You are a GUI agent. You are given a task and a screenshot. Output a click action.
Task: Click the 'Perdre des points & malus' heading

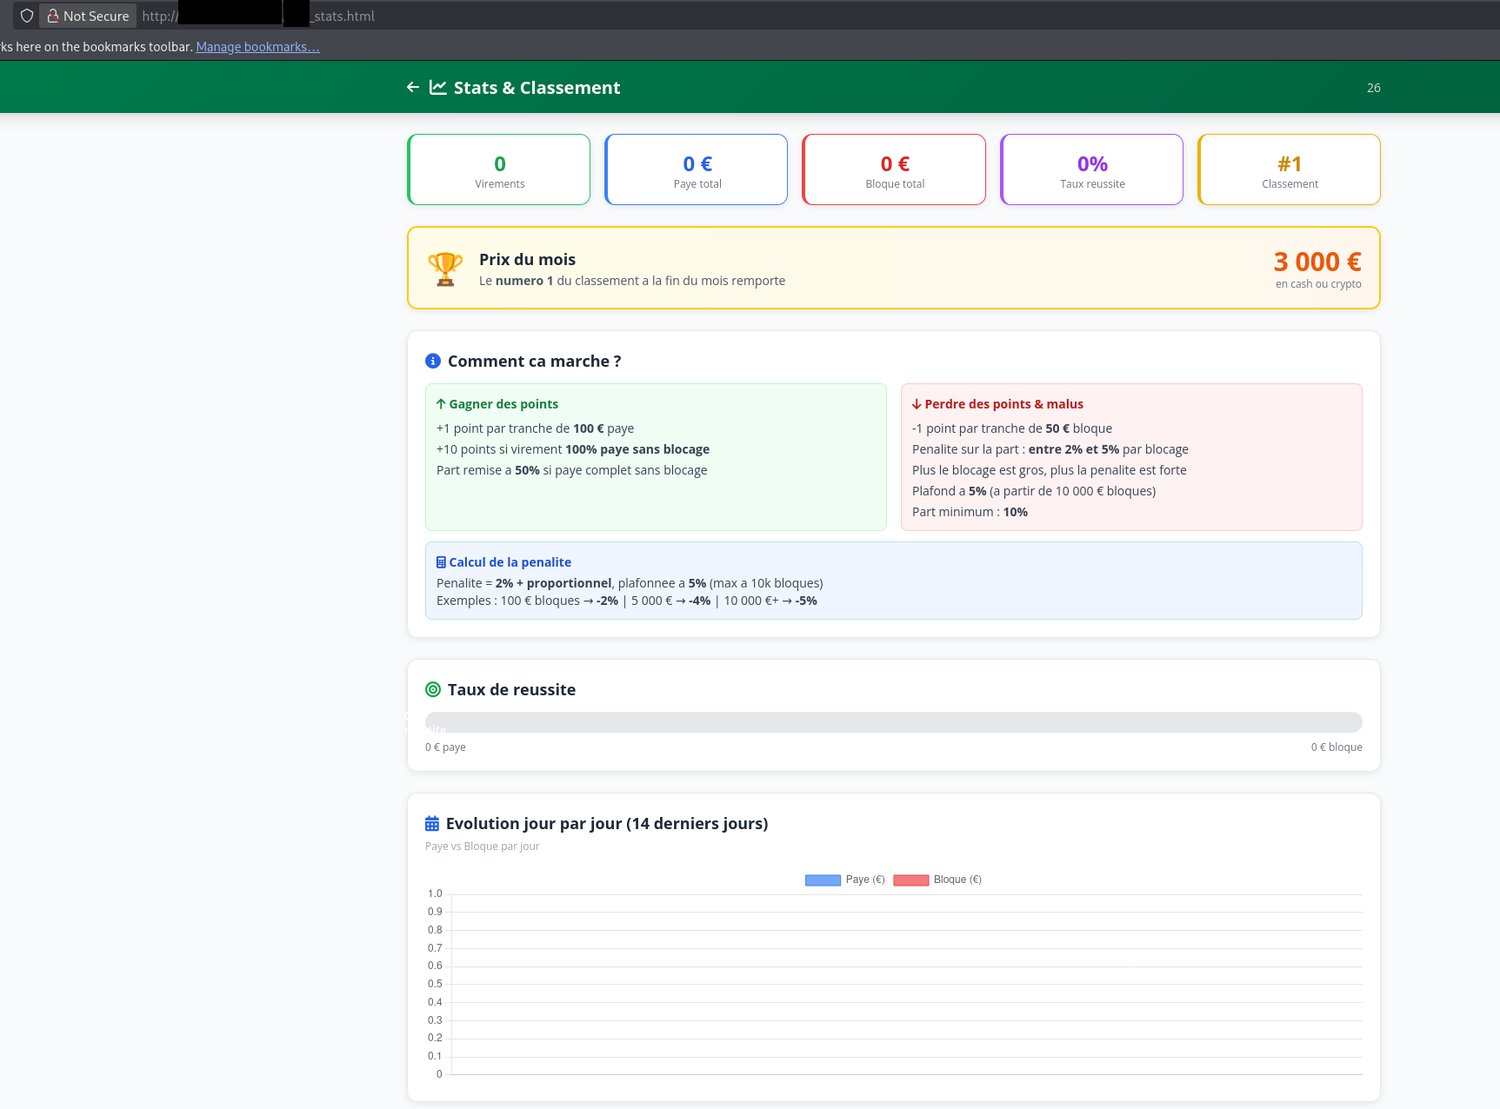[1004, 404]
